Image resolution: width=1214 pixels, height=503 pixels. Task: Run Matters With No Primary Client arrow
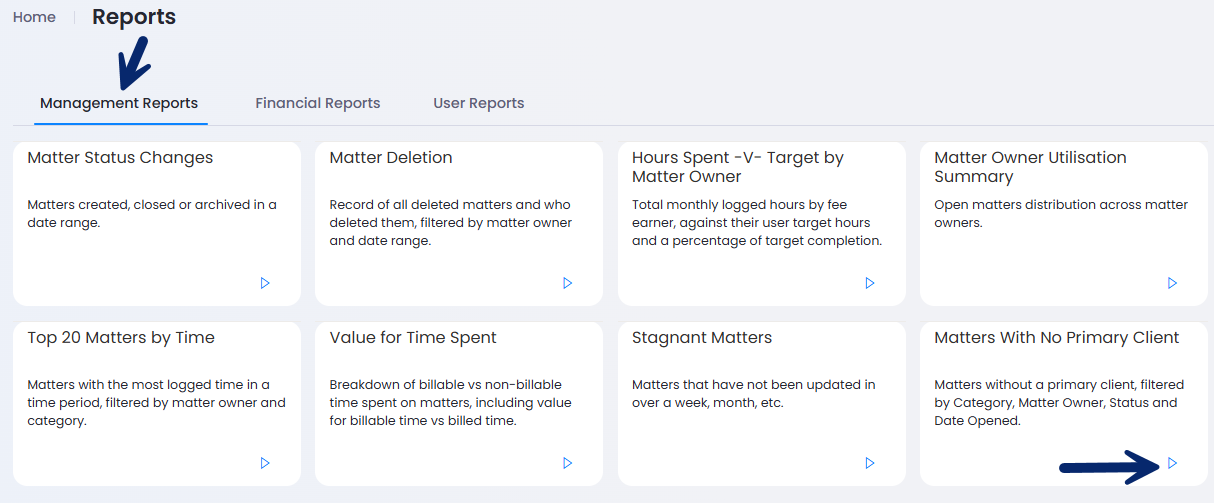click(x=1172, y=463)
